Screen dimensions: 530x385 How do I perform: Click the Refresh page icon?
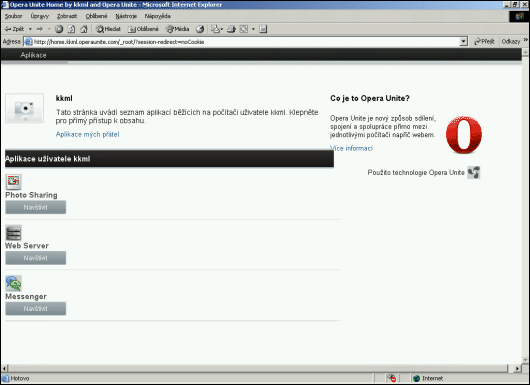pos(71,29)
